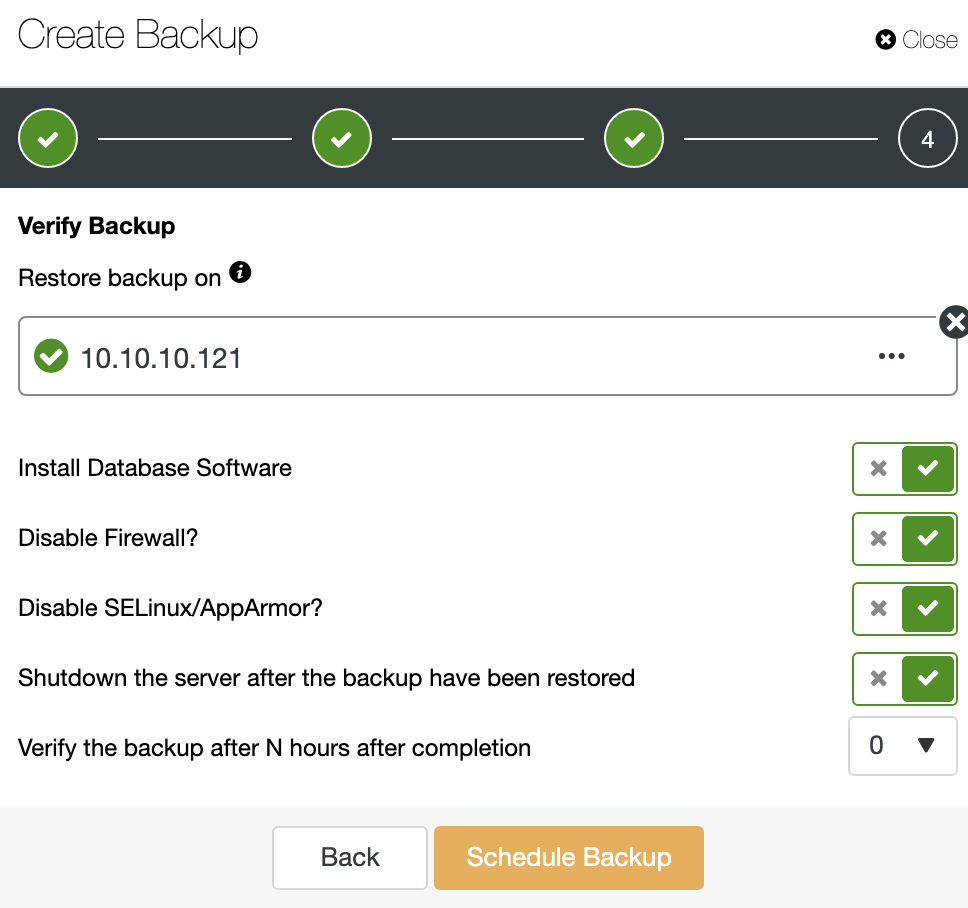Screen dimensions: 968x908
Task: Click the 'Install Database Software' label
Action: click(155, 468)
